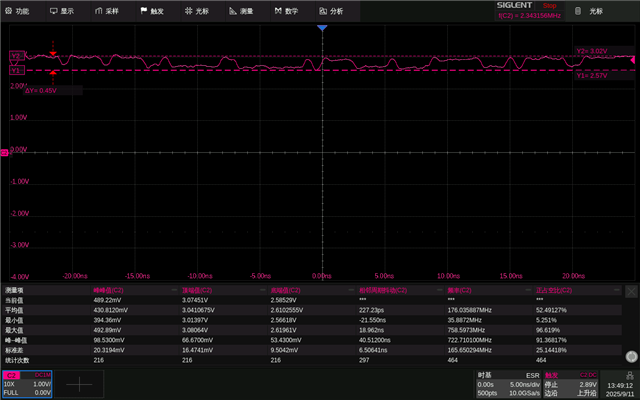This screenshot has height=400, width=640.
Task: Remove the 相邻周期抖动(C2) measurement column
Action: pyautogui.click(x=440, y=290)
